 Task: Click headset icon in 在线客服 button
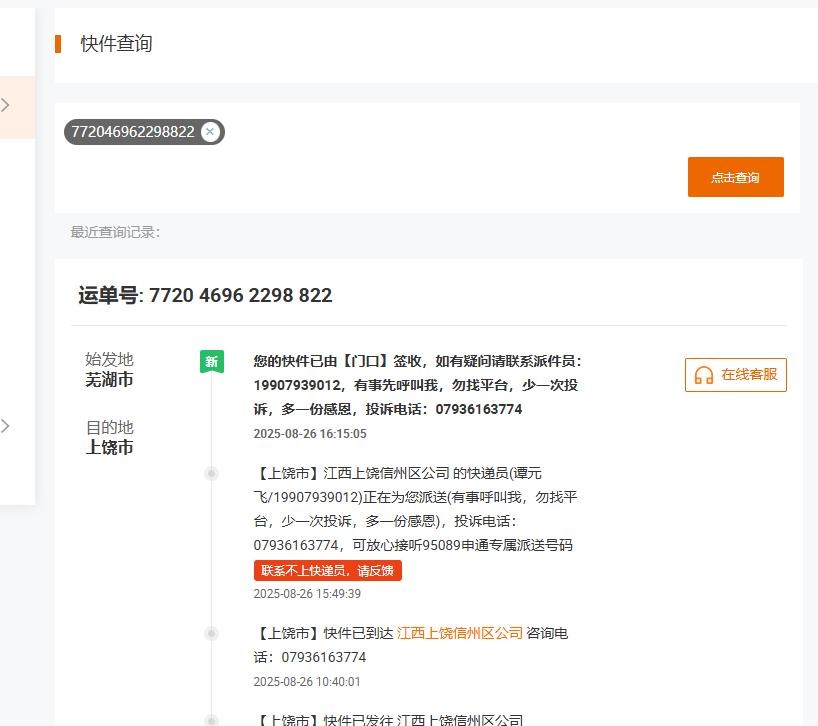coord(703,375)
